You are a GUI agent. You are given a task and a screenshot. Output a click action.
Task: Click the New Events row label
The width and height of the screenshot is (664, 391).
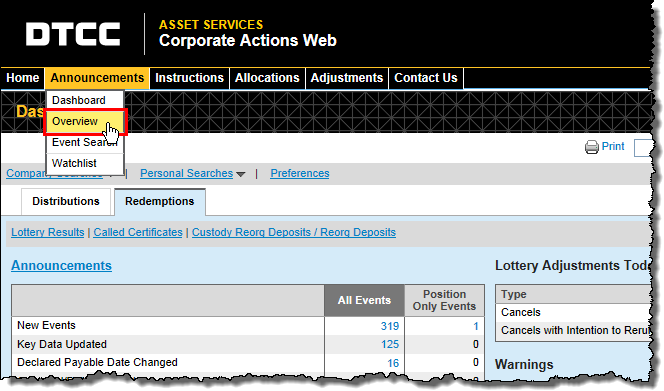tap(46, 325)
